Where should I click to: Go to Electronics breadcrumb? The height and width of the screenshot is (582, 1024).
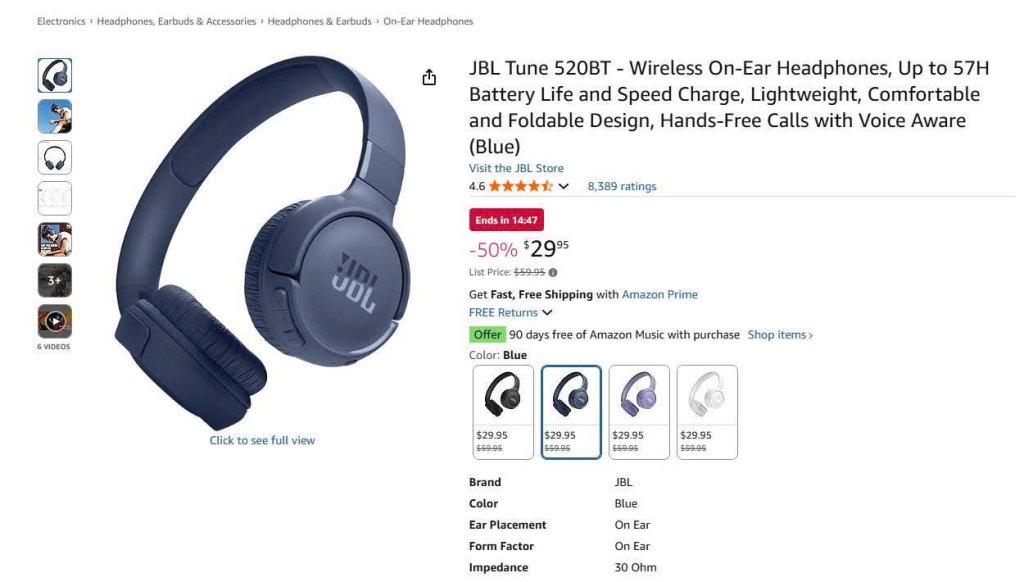61,21
